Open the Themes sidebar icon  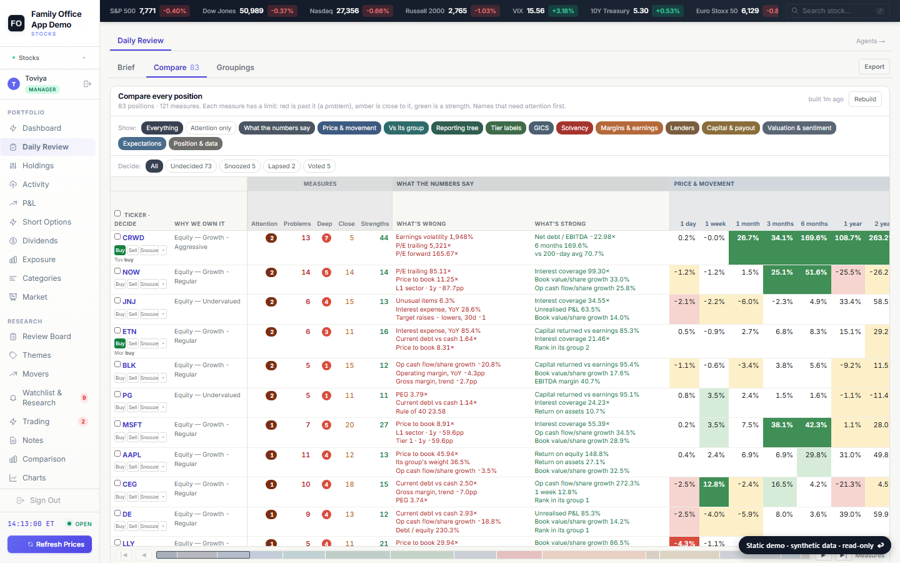[13, 355]
